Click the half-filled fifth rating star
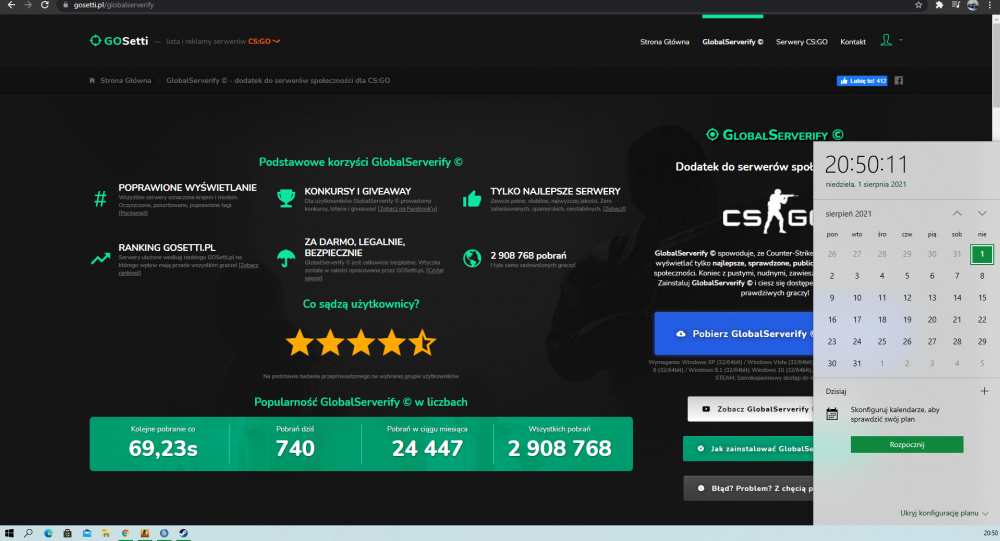Image resolution: width=1000 pixels, height=541 pixels. coord(422,343)
